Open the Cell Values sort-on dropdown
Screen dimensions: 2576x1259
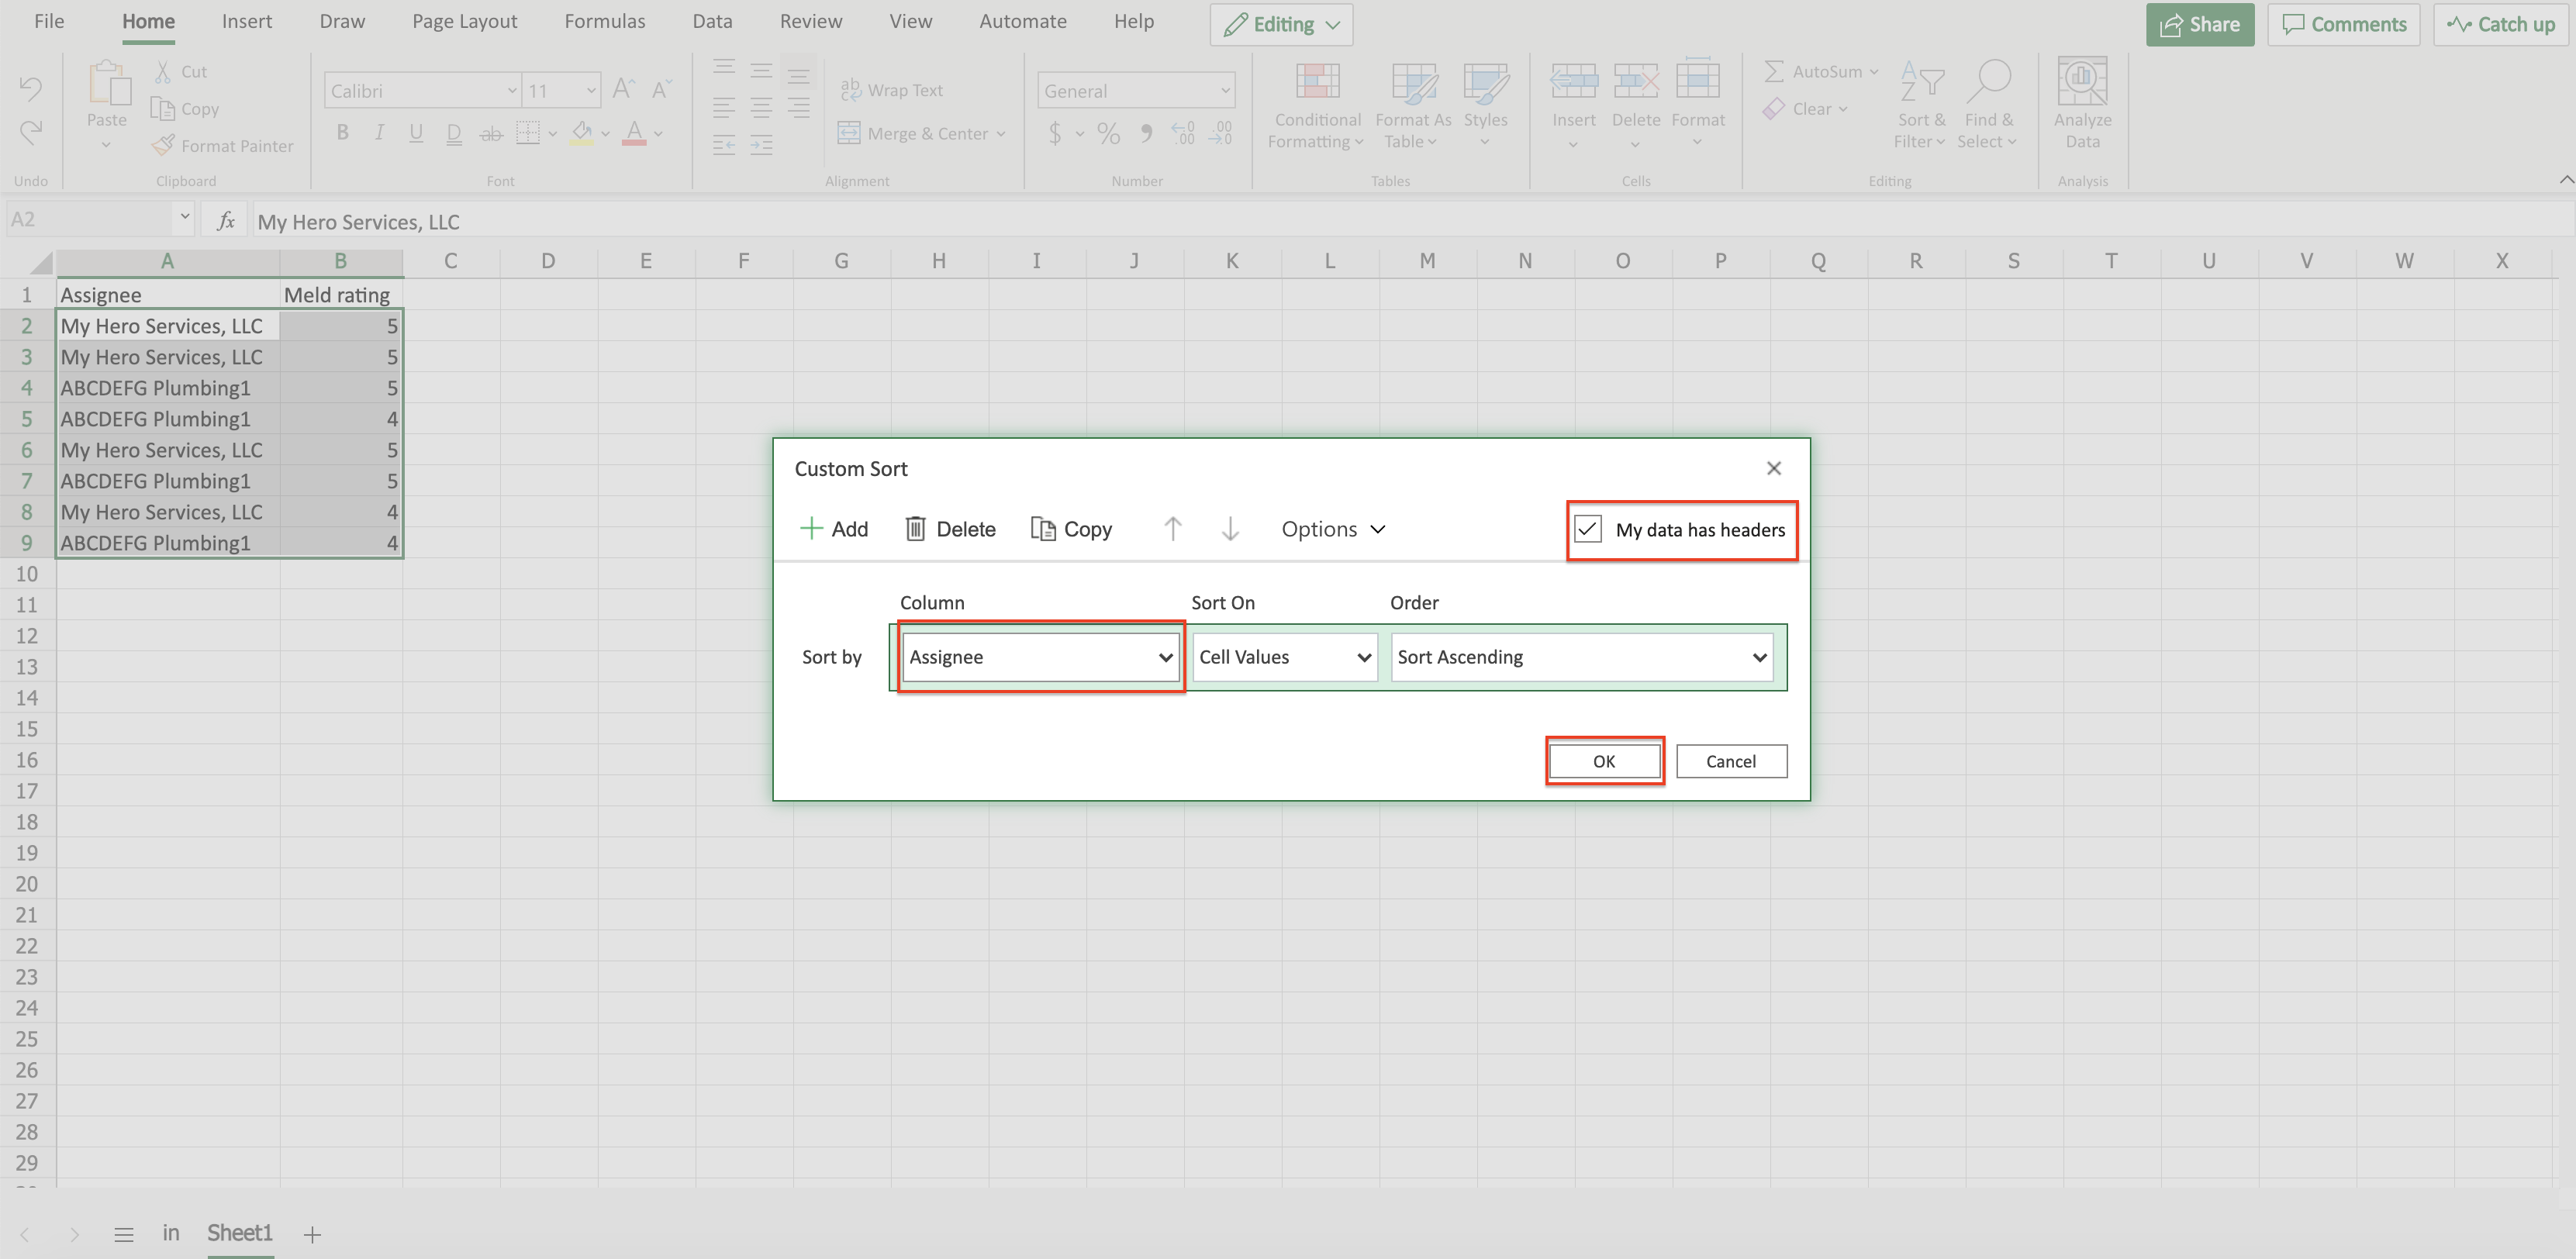click(x=1284, y=657)
